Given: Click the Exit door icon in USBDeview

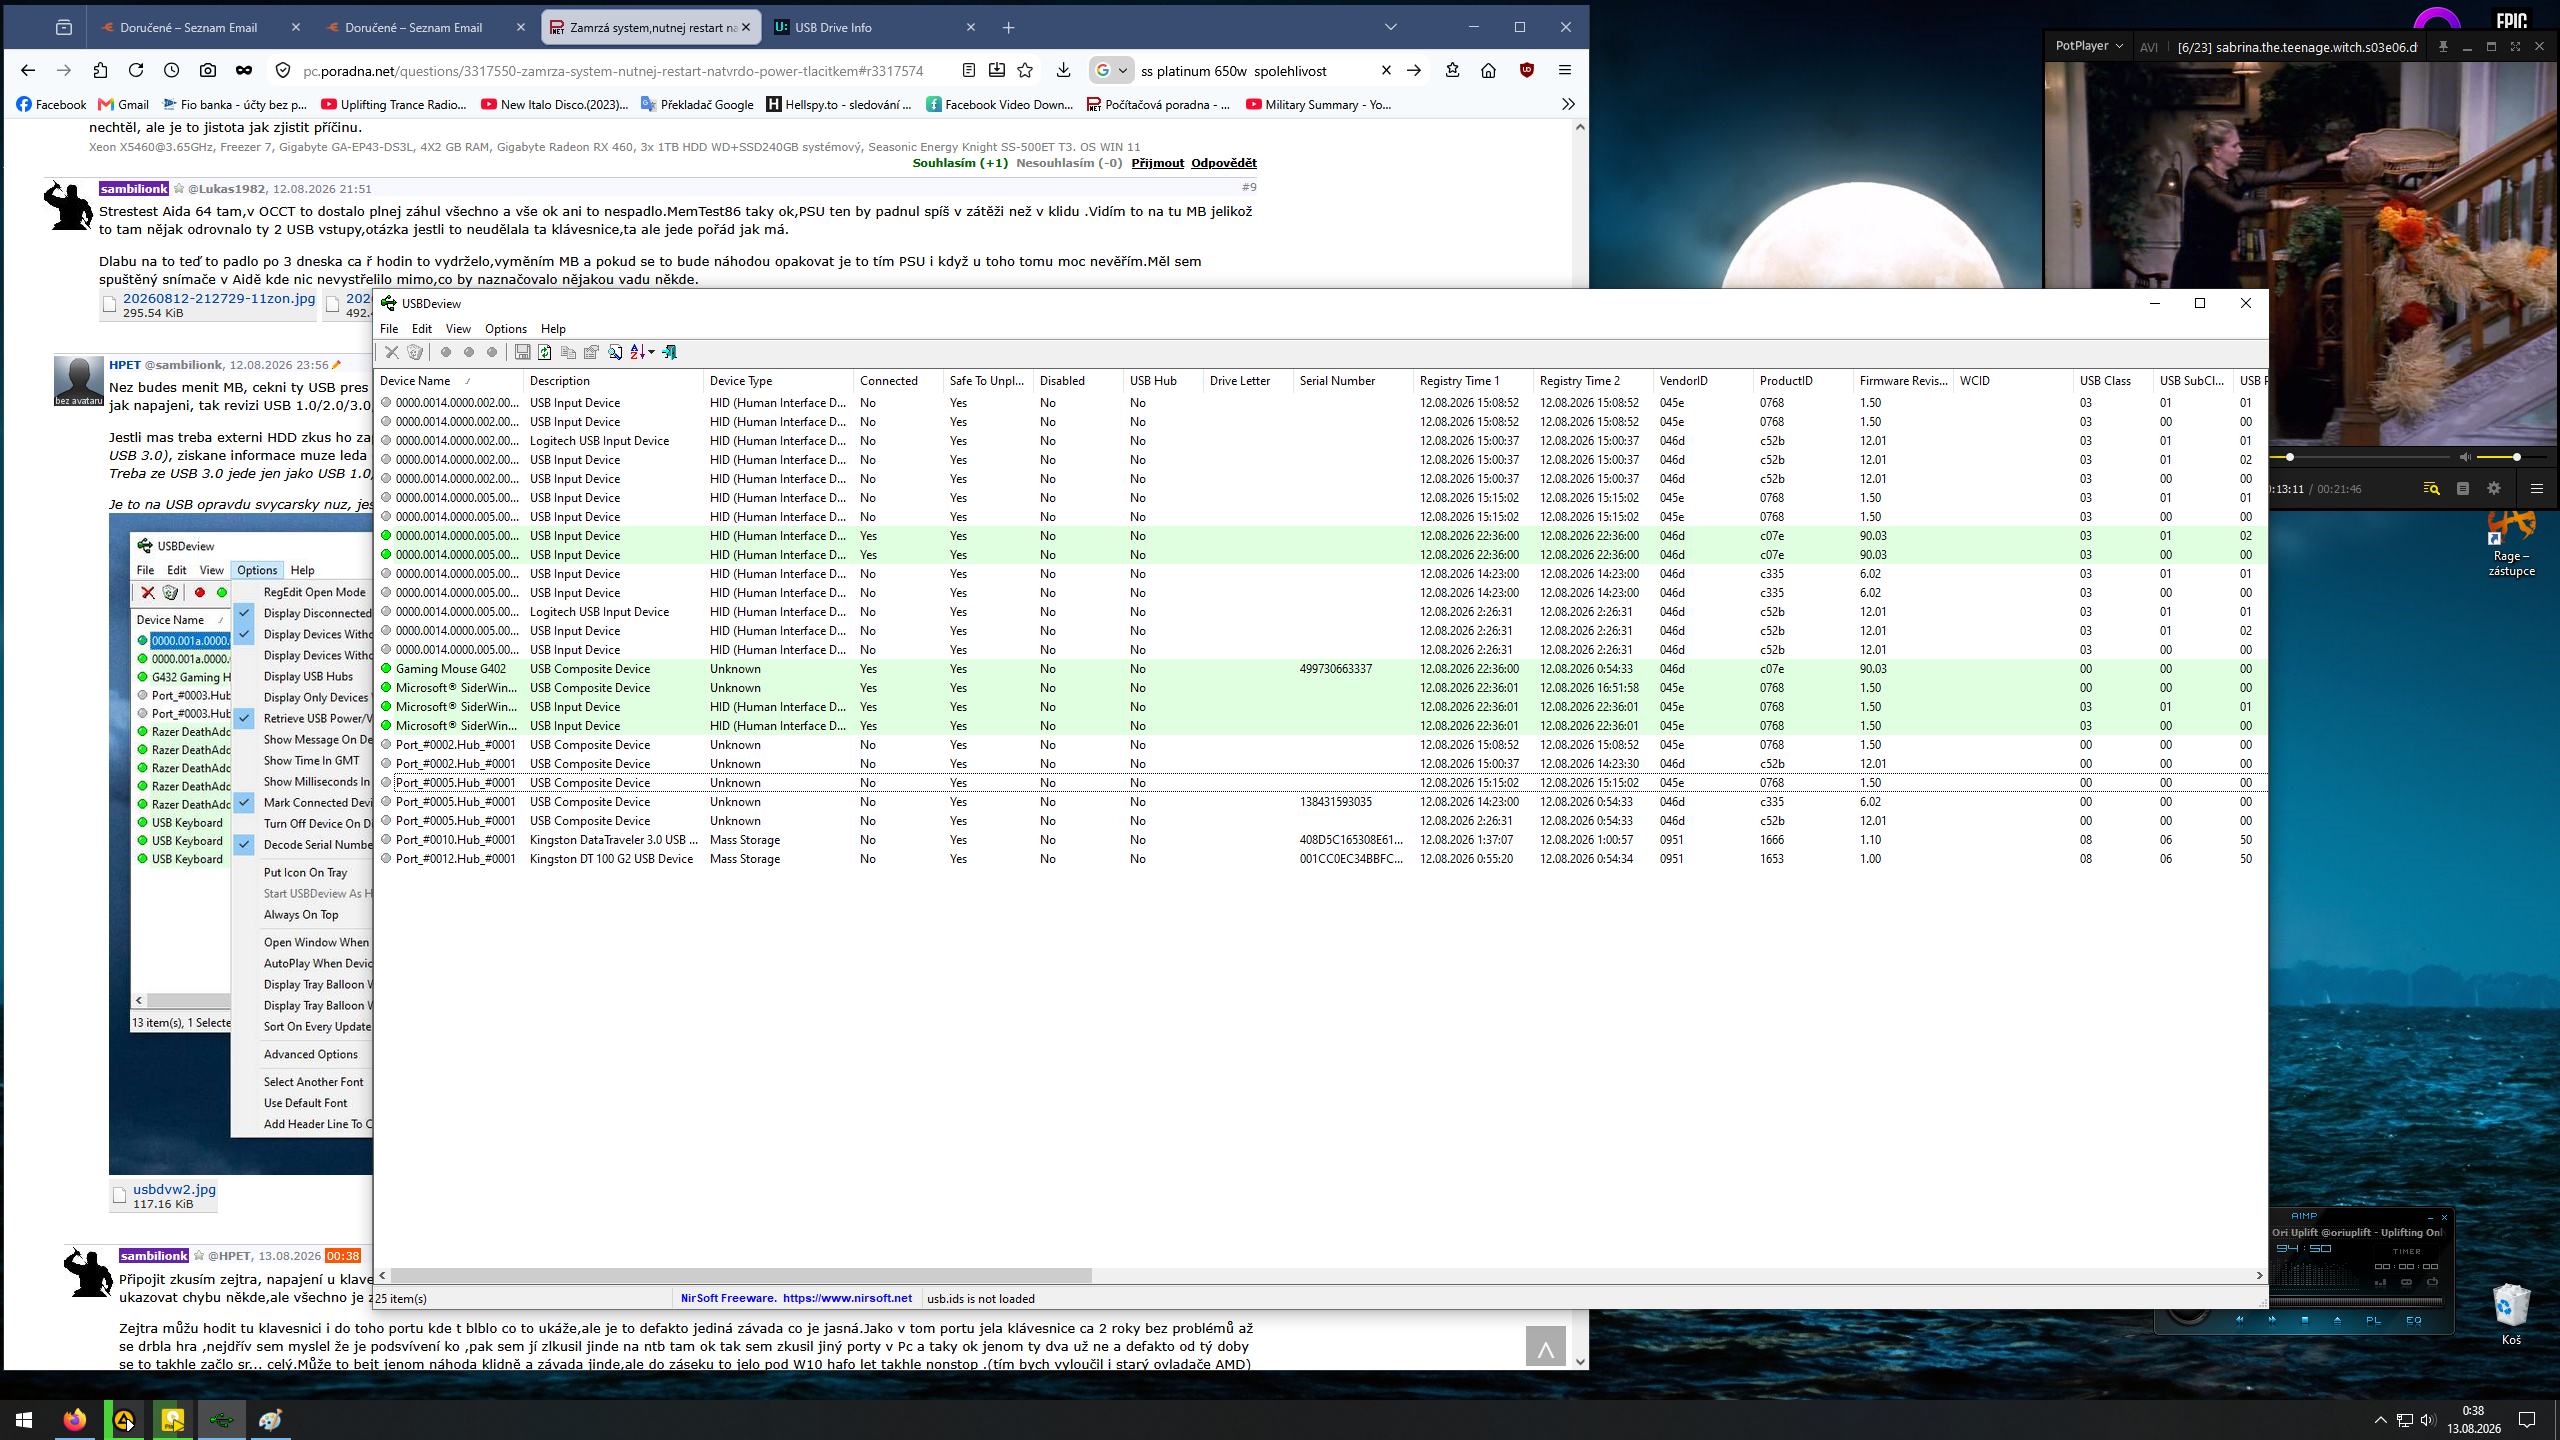Looking at the screenshot, I should (x=669, y=352).
